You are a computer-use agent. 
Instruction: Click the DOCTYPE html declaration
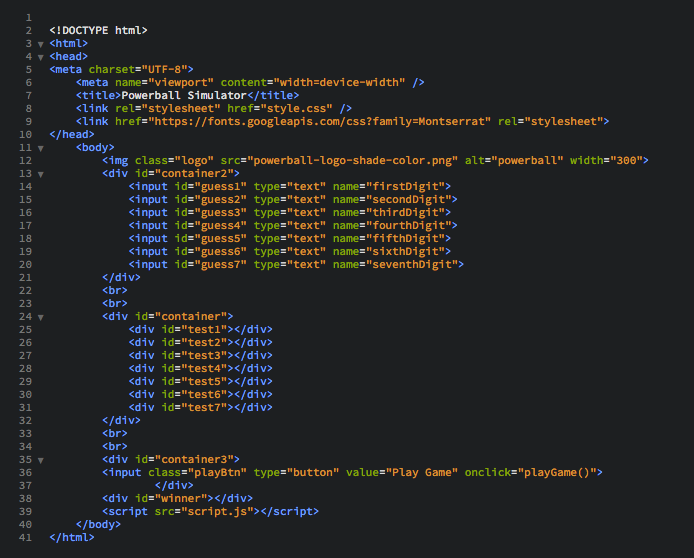tap(98, 31)
